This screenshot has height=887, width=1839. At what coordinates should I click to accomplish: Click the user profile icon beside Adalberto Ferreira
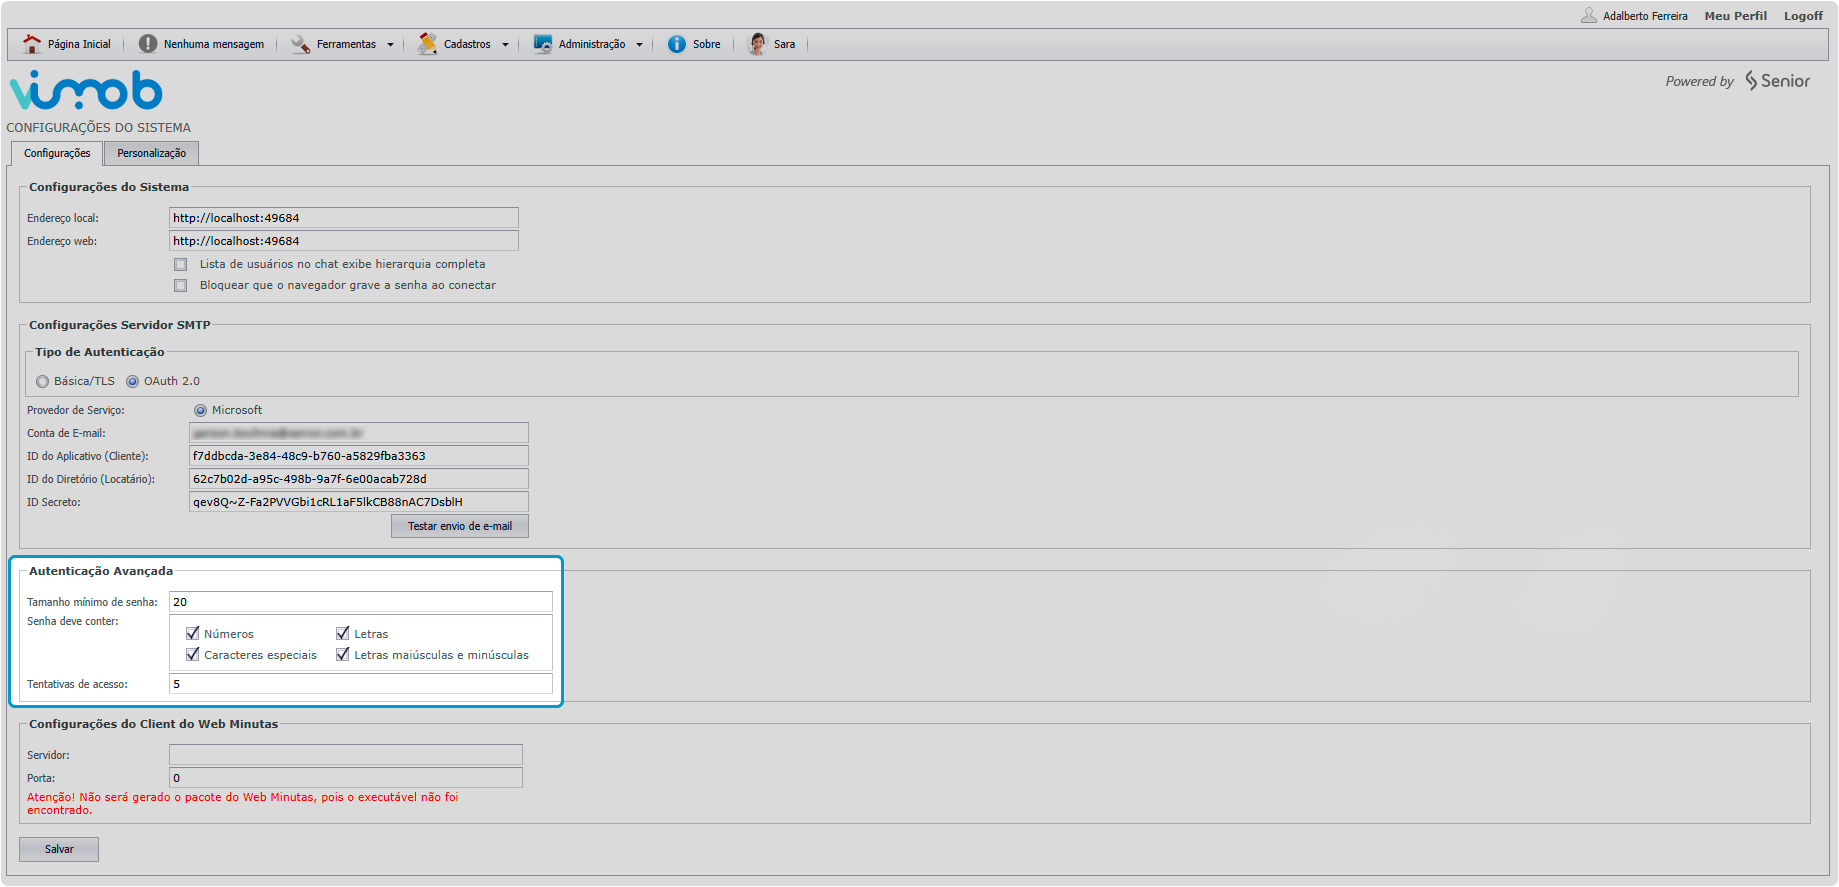click(1588, 15)
